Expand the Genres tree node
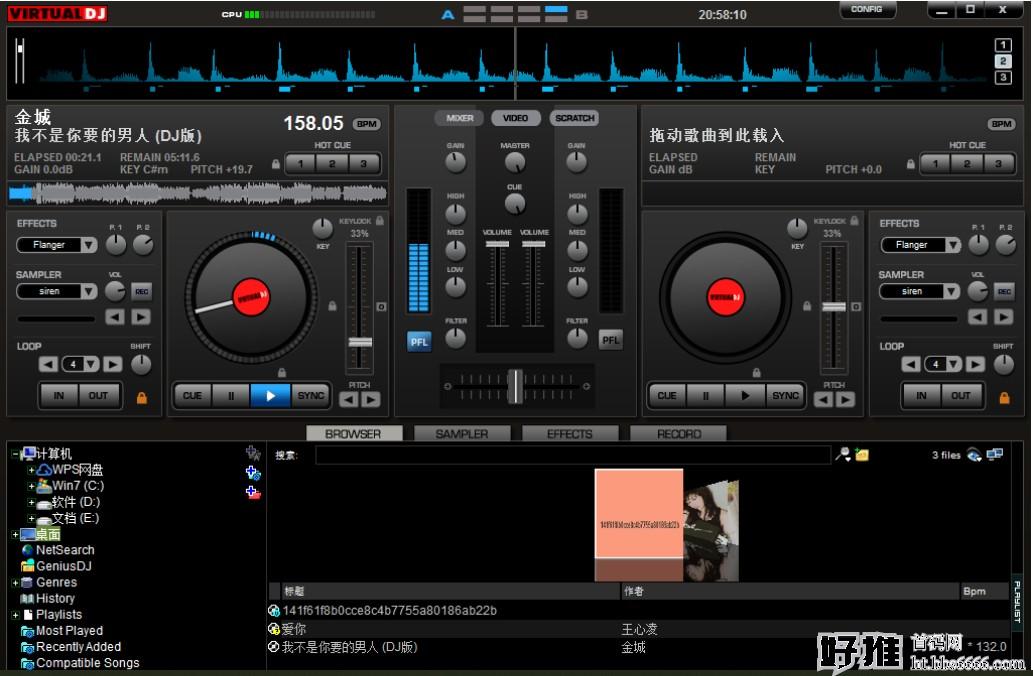The image size is (1033, 676). 15,583
